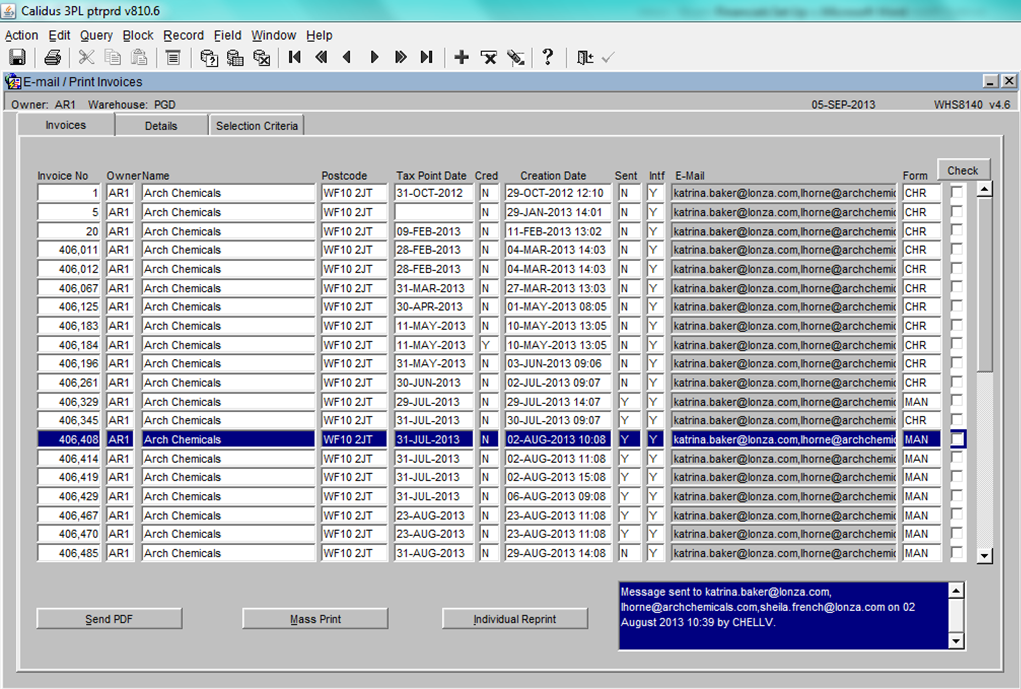Screen dimensions: 1021x689
Task: Click the blue message sent text box
Action: (x=784, y=616)
